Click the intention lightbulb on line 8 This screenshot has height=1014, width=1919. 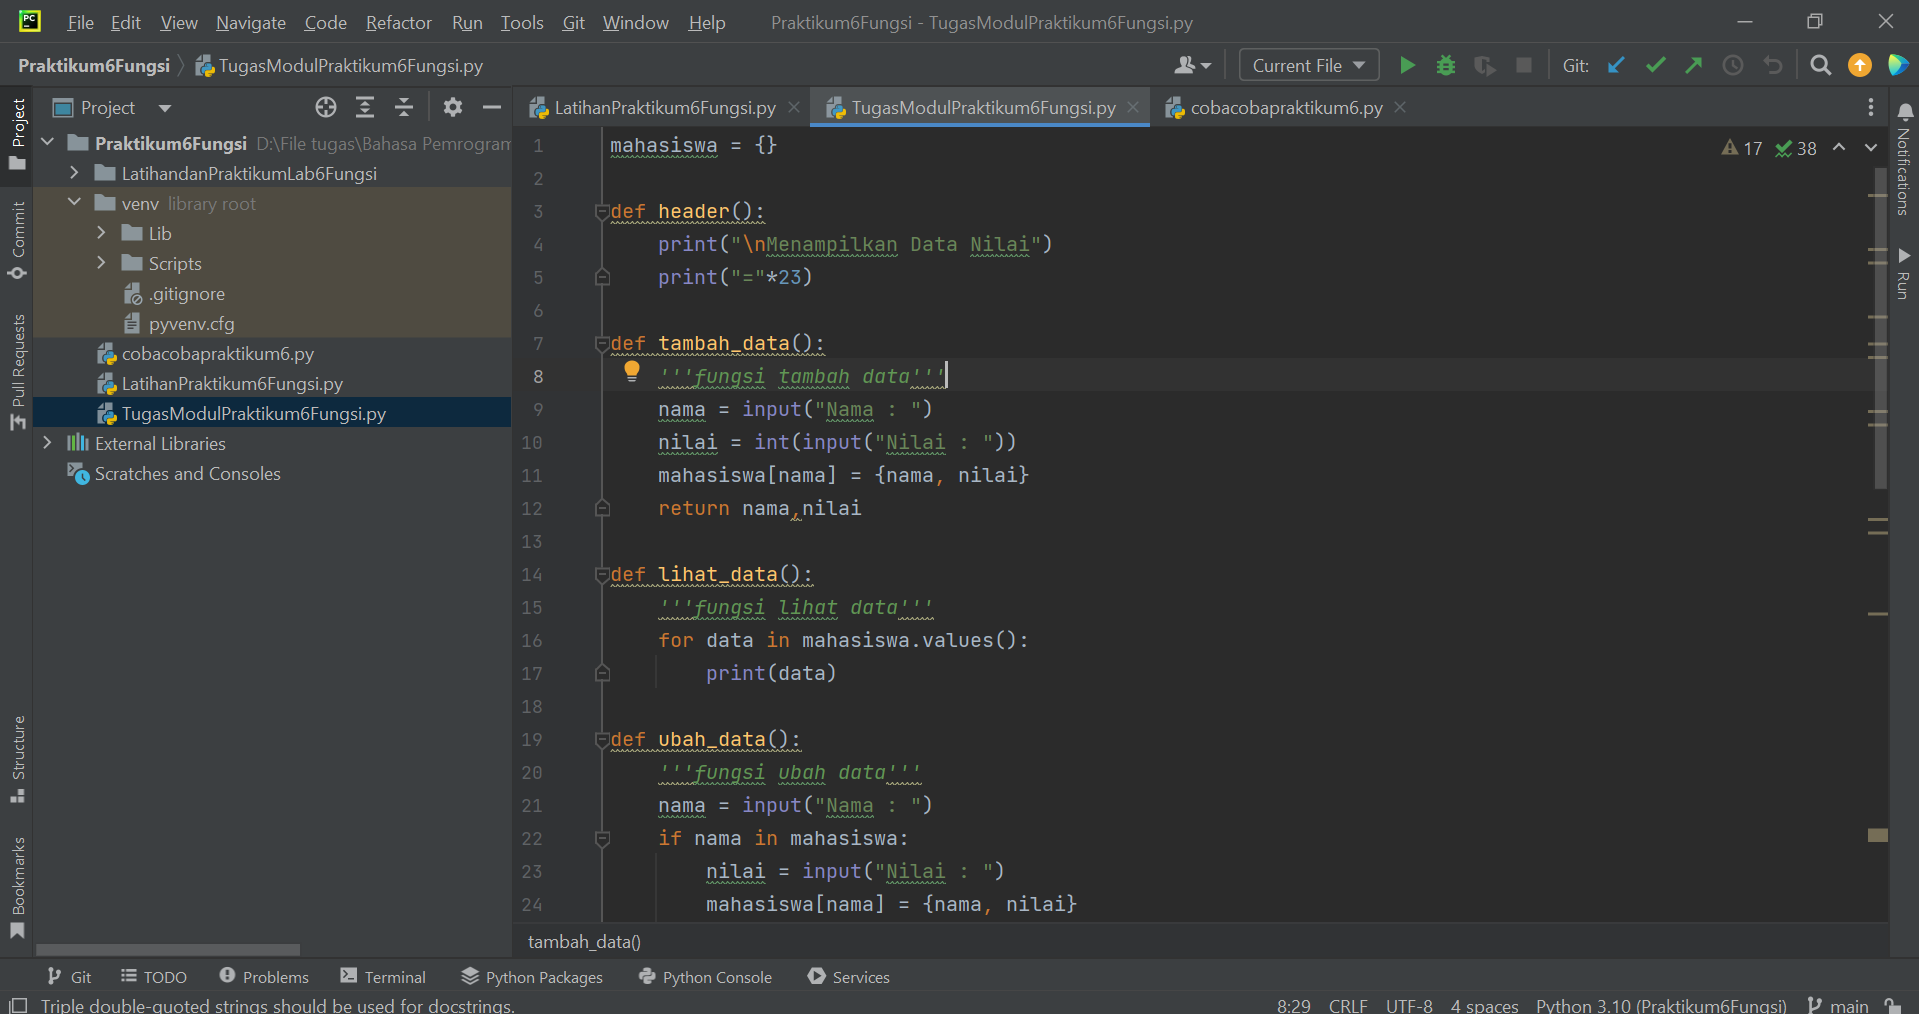coord(632,372)
